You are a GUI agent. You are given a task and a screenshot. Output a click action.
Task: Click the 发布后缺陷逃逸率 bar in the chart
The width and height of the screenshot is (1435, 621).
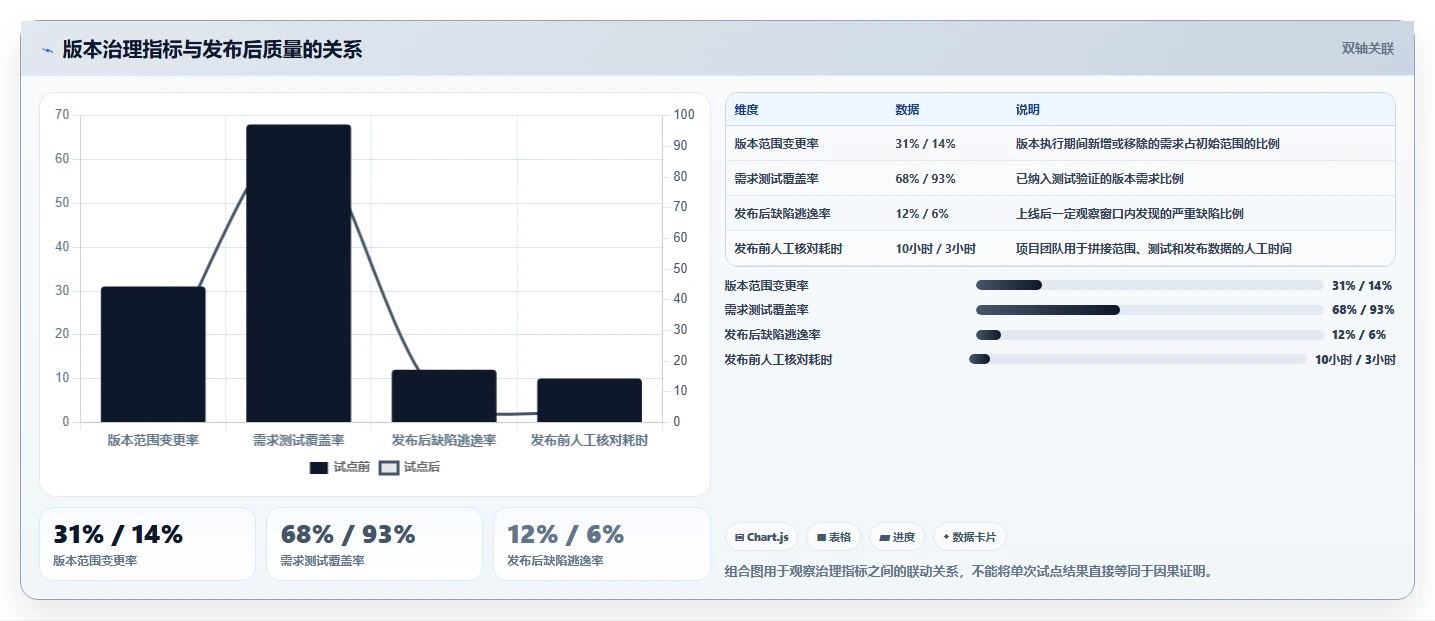(x=444, y=396)
